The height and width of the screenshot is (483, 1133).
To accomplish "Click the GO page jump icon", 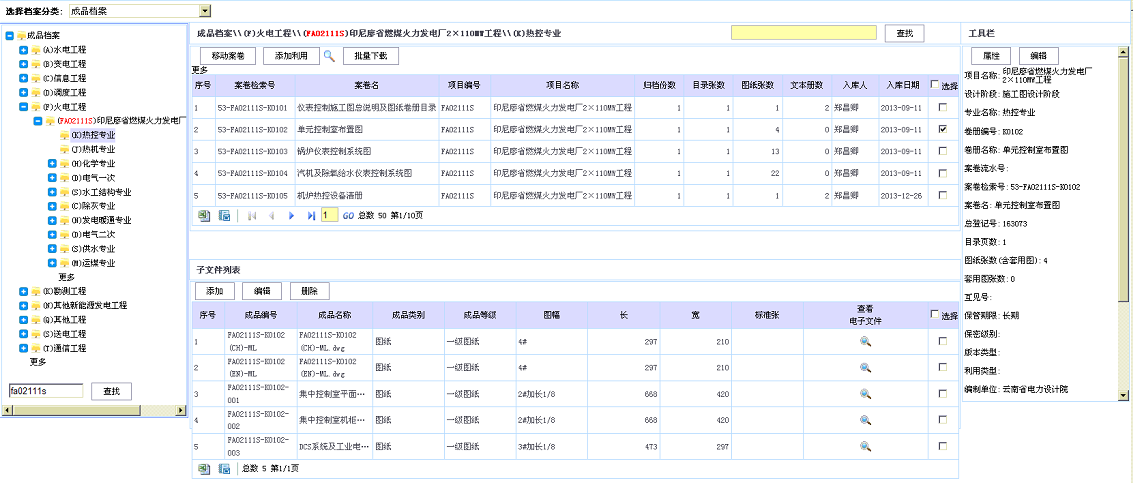I will [x=348, y=215].
